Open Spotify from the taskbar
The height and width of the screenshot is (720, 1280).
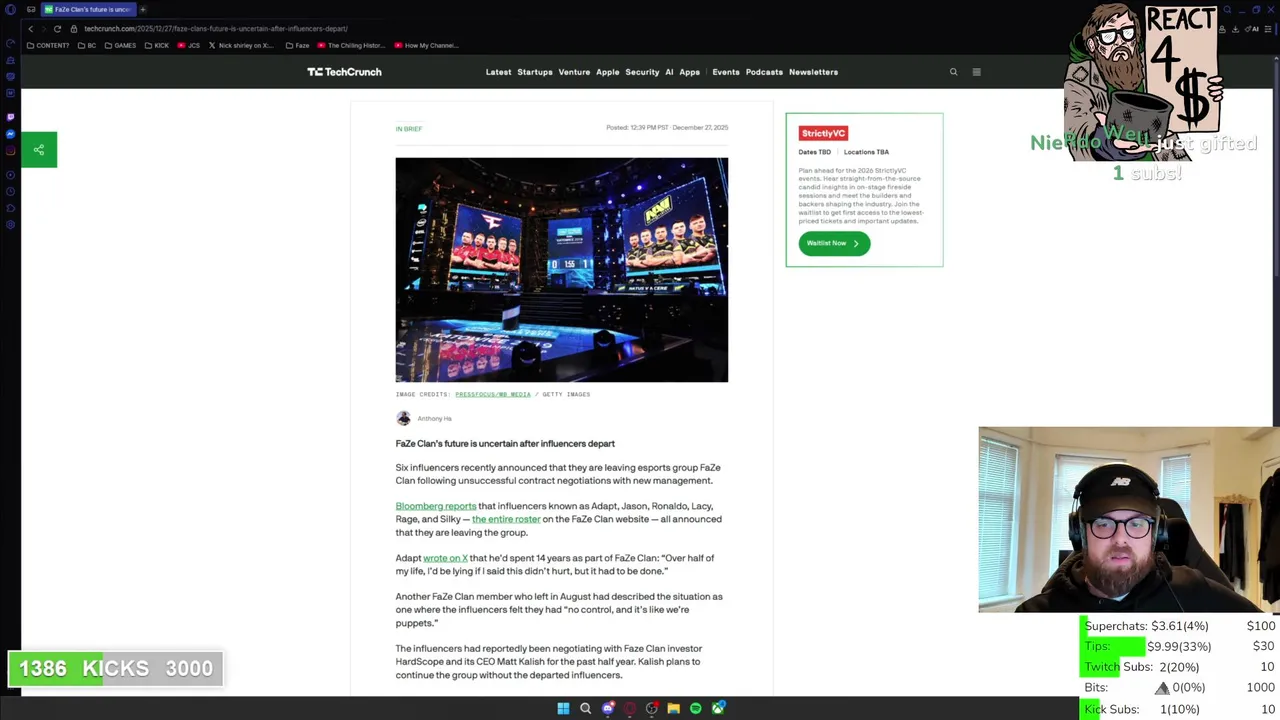pos(696,708)
